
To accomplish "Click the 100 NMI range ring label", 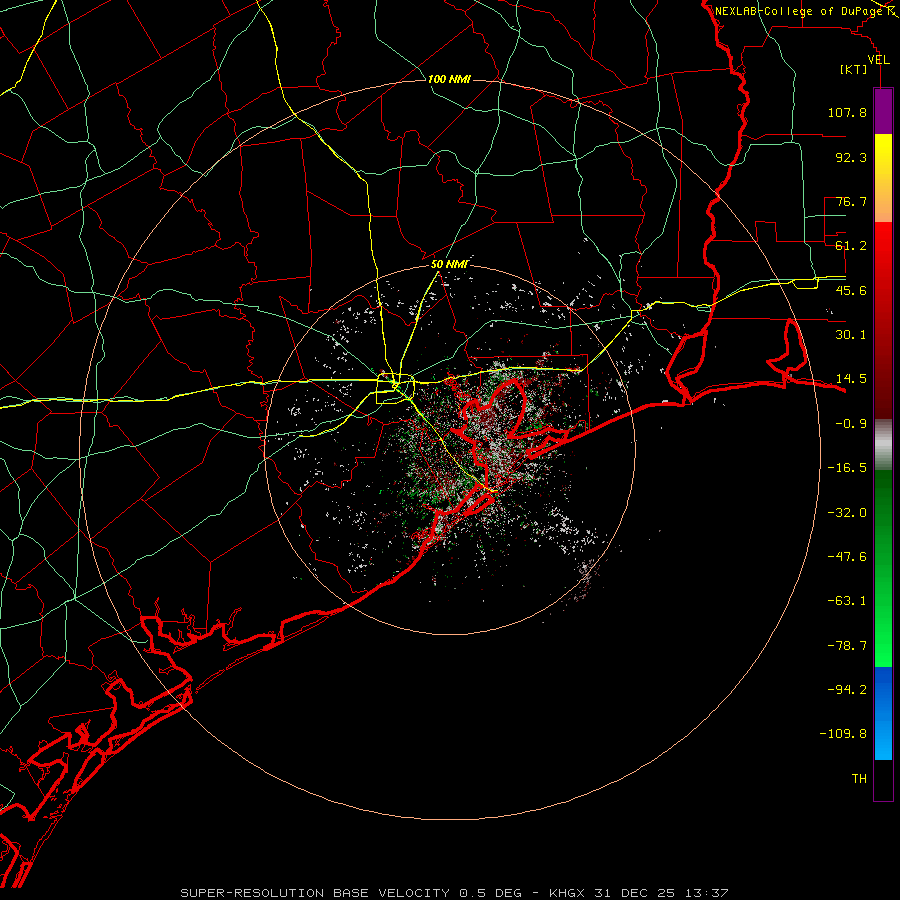I will pyautogui.click(x=449, y=79).
